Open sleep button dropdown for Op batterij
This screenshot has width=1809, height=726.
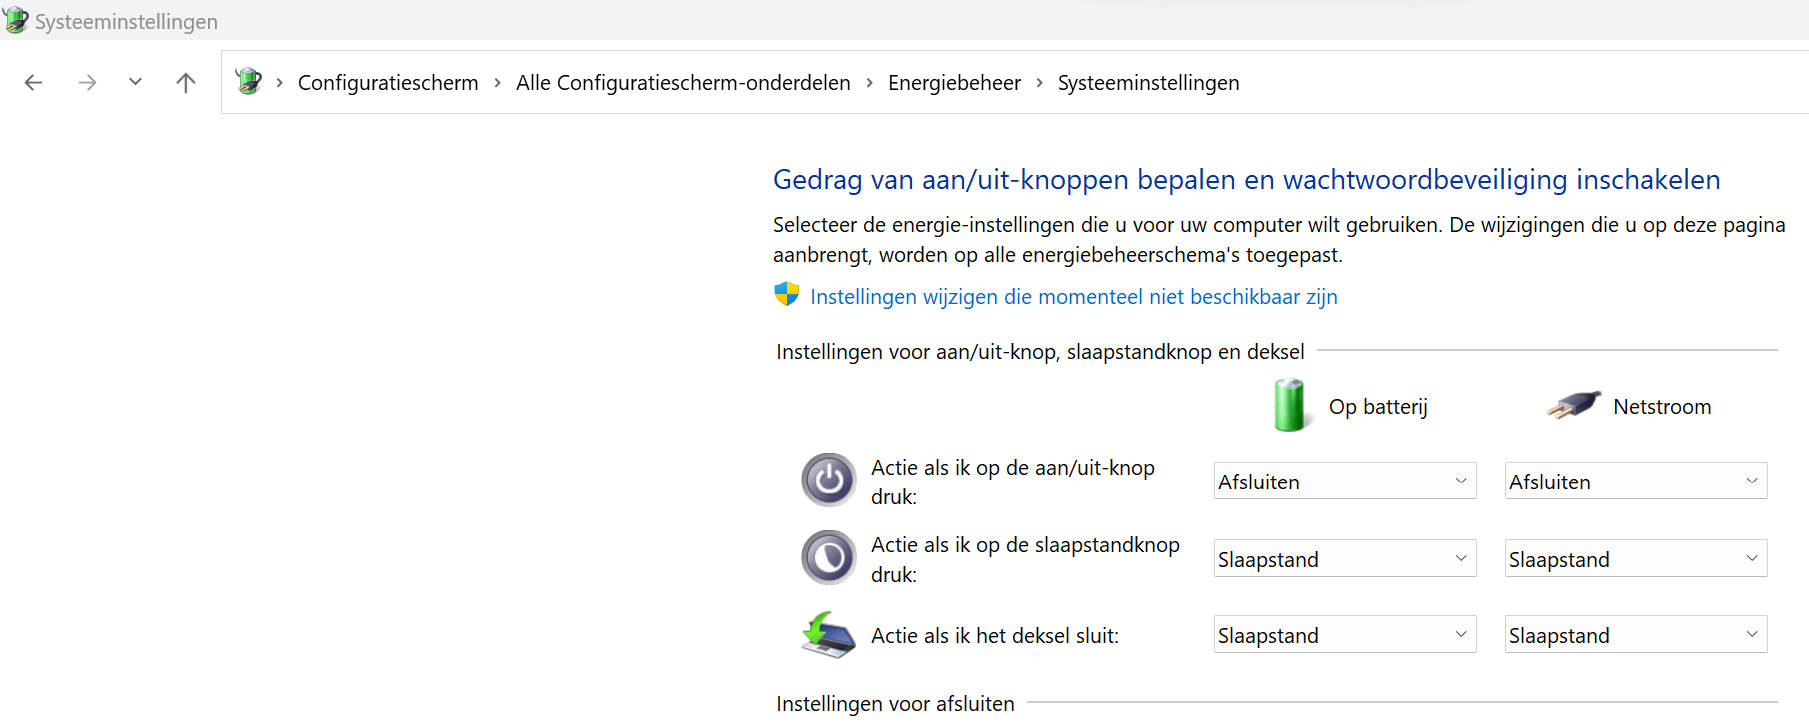pyautogui.click(x=1344, y=559)
